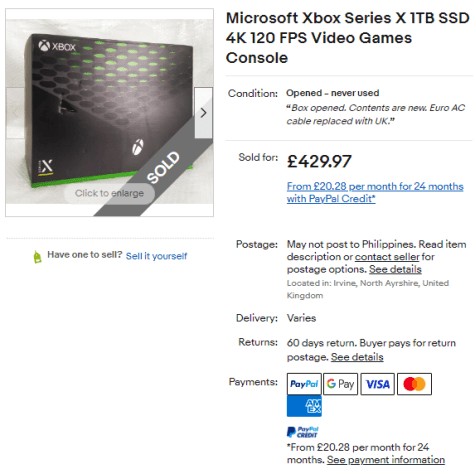This screenshot has width=475, height=469.
Task: Open See payment information link
Action: click(386, 460)
